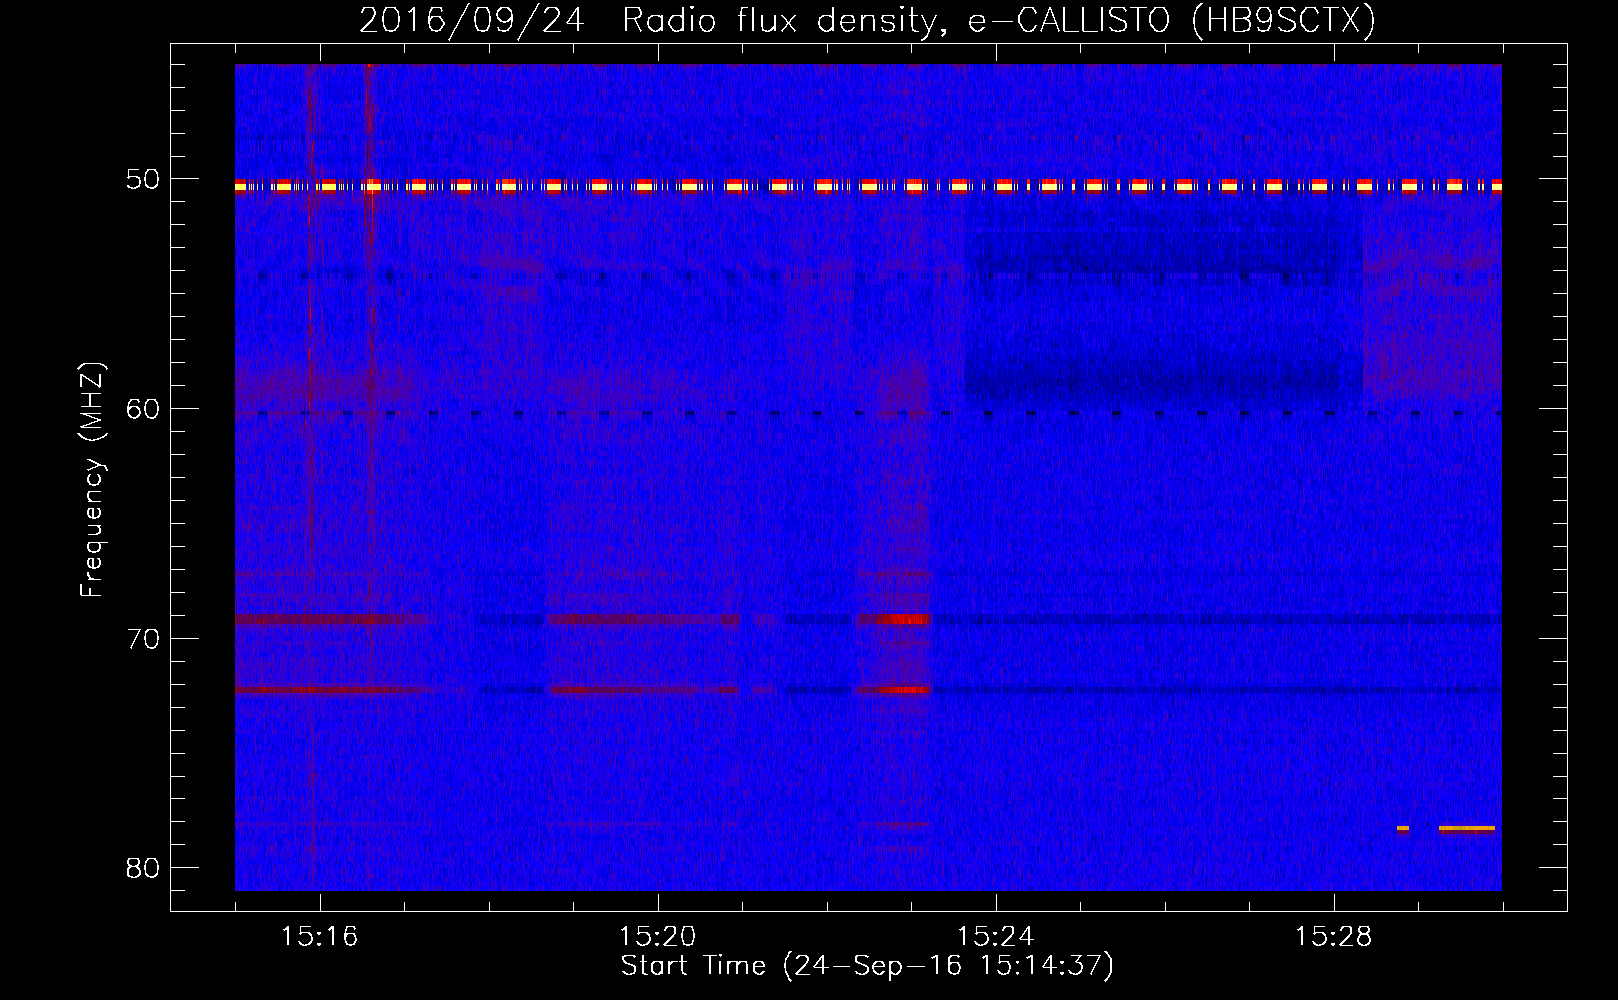Click the 80 frequency tick label
The width and height of the screenshot is (1618, 1000).
[x=143, y=867]
